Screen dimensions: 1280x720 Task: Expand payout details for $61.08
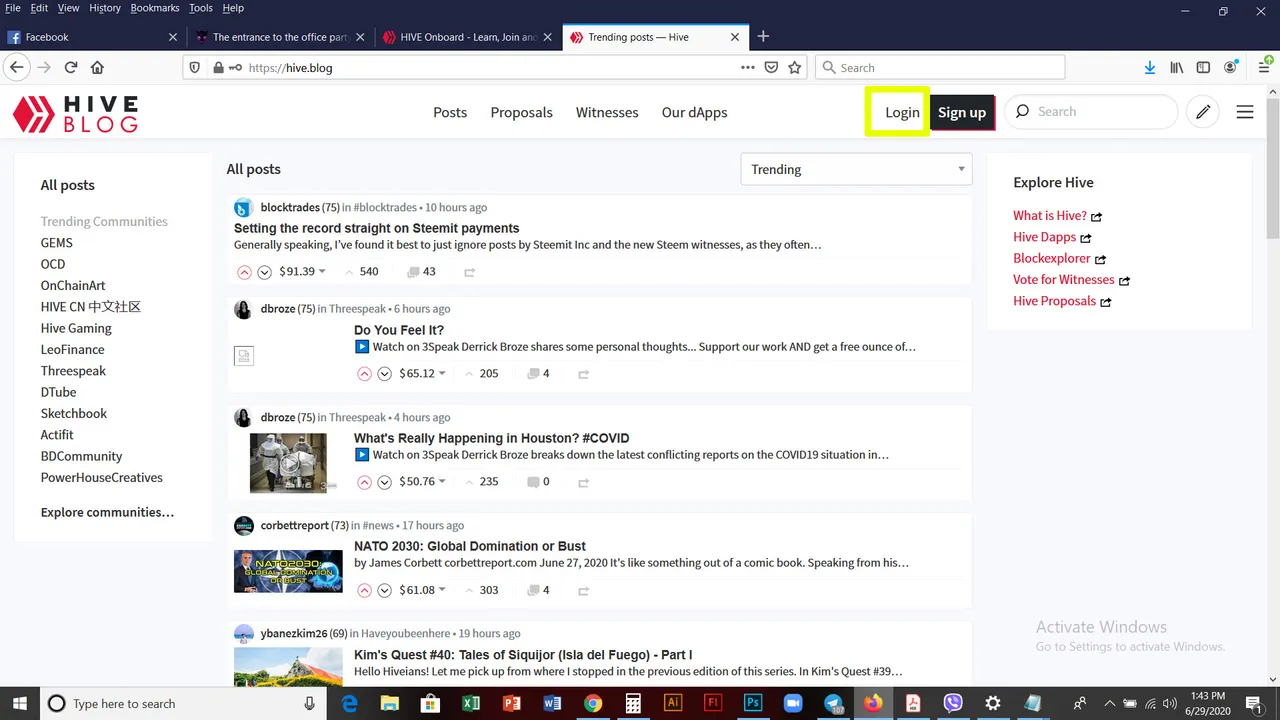(422, 590)
